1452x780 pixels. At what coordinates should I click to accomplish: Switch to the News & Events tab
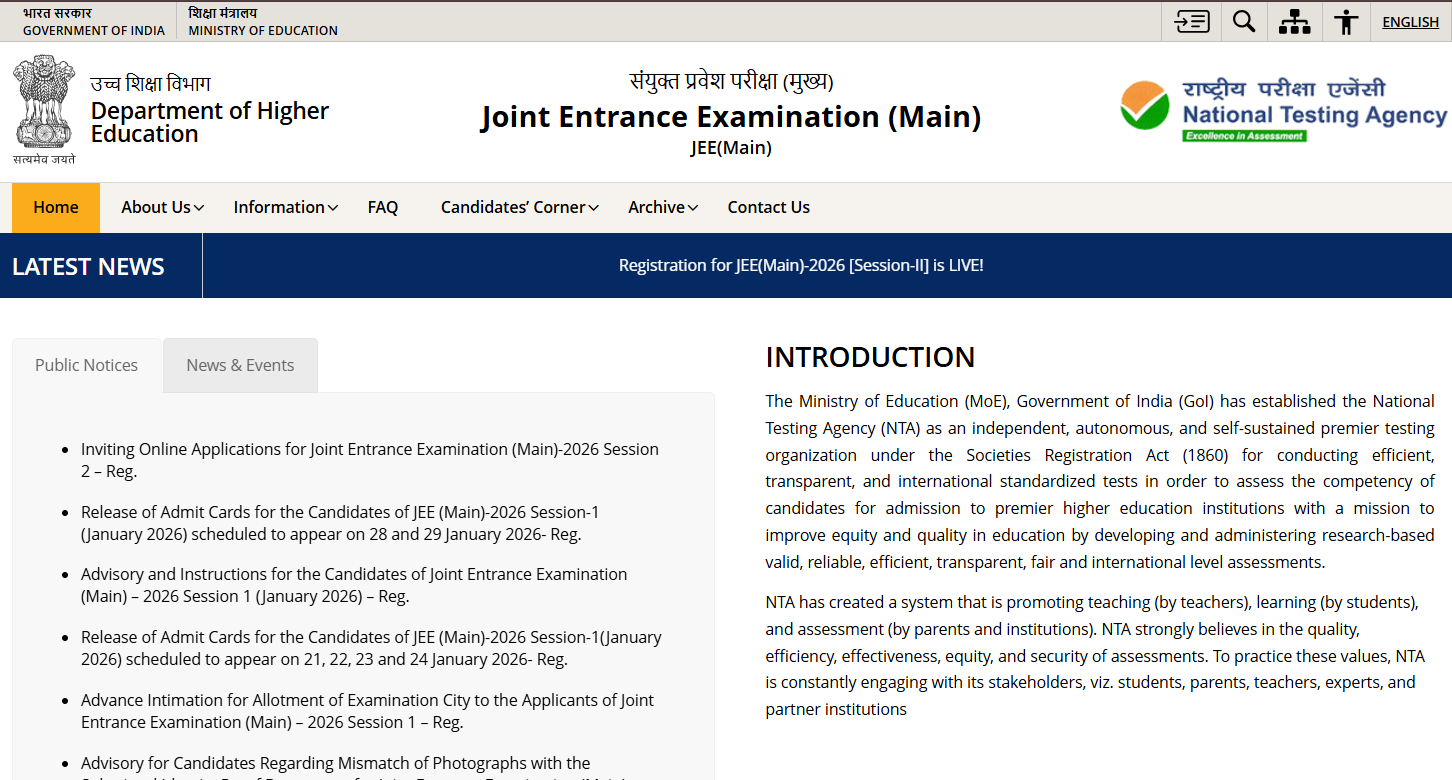pos(240,365)
